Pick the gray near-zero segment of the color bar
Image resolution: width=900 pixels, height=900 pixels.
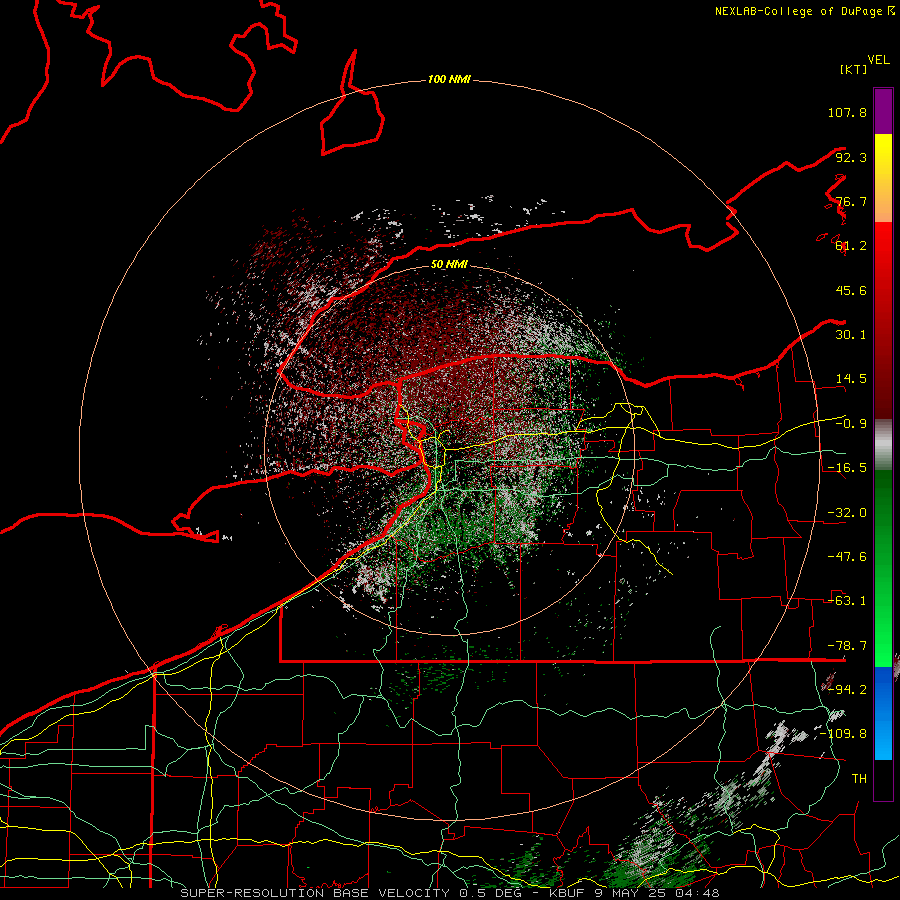tap(883, 445)
